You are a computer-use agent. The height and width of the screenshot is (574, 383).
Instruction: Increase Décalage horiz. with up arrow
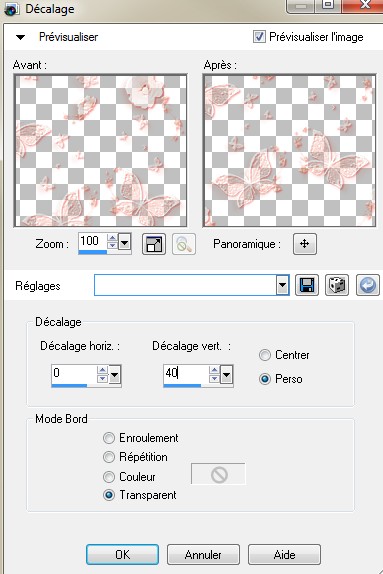pyautogui.click(x=102, y=370)
